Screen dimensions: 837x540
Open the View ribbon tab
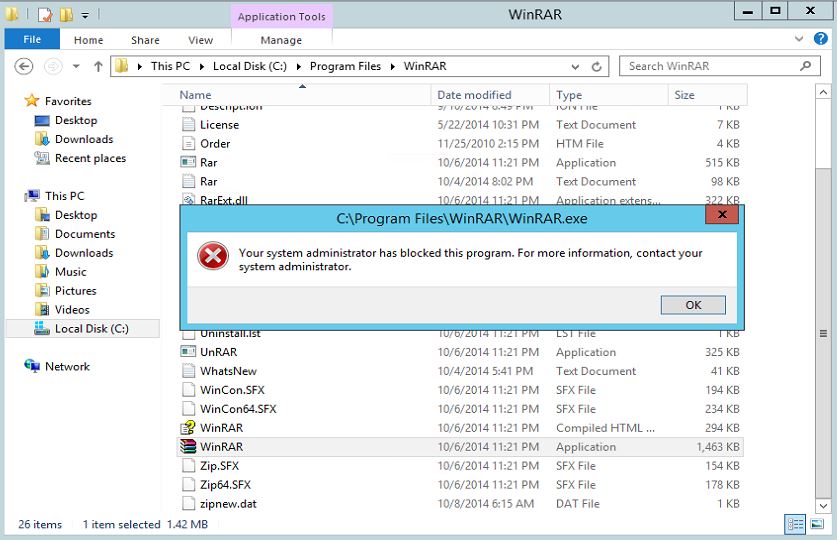(x=200, y=40)
